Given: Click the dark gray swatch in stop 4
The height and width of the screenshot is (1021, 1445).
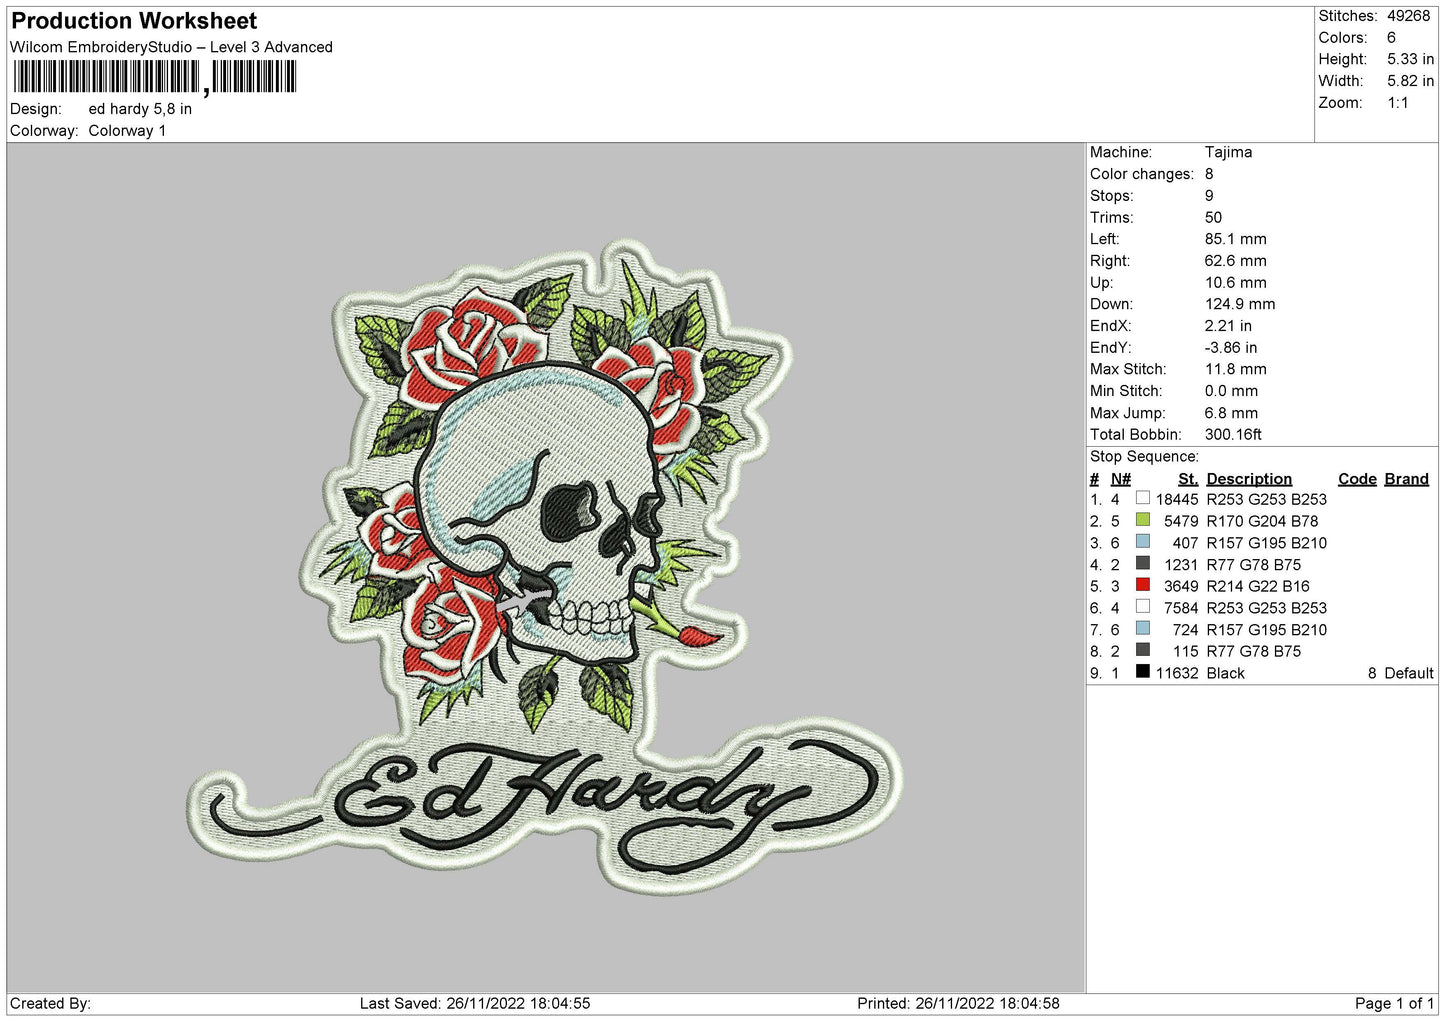Looking at the screenshot, I should pyautogui.click(x=1142, y=564).
